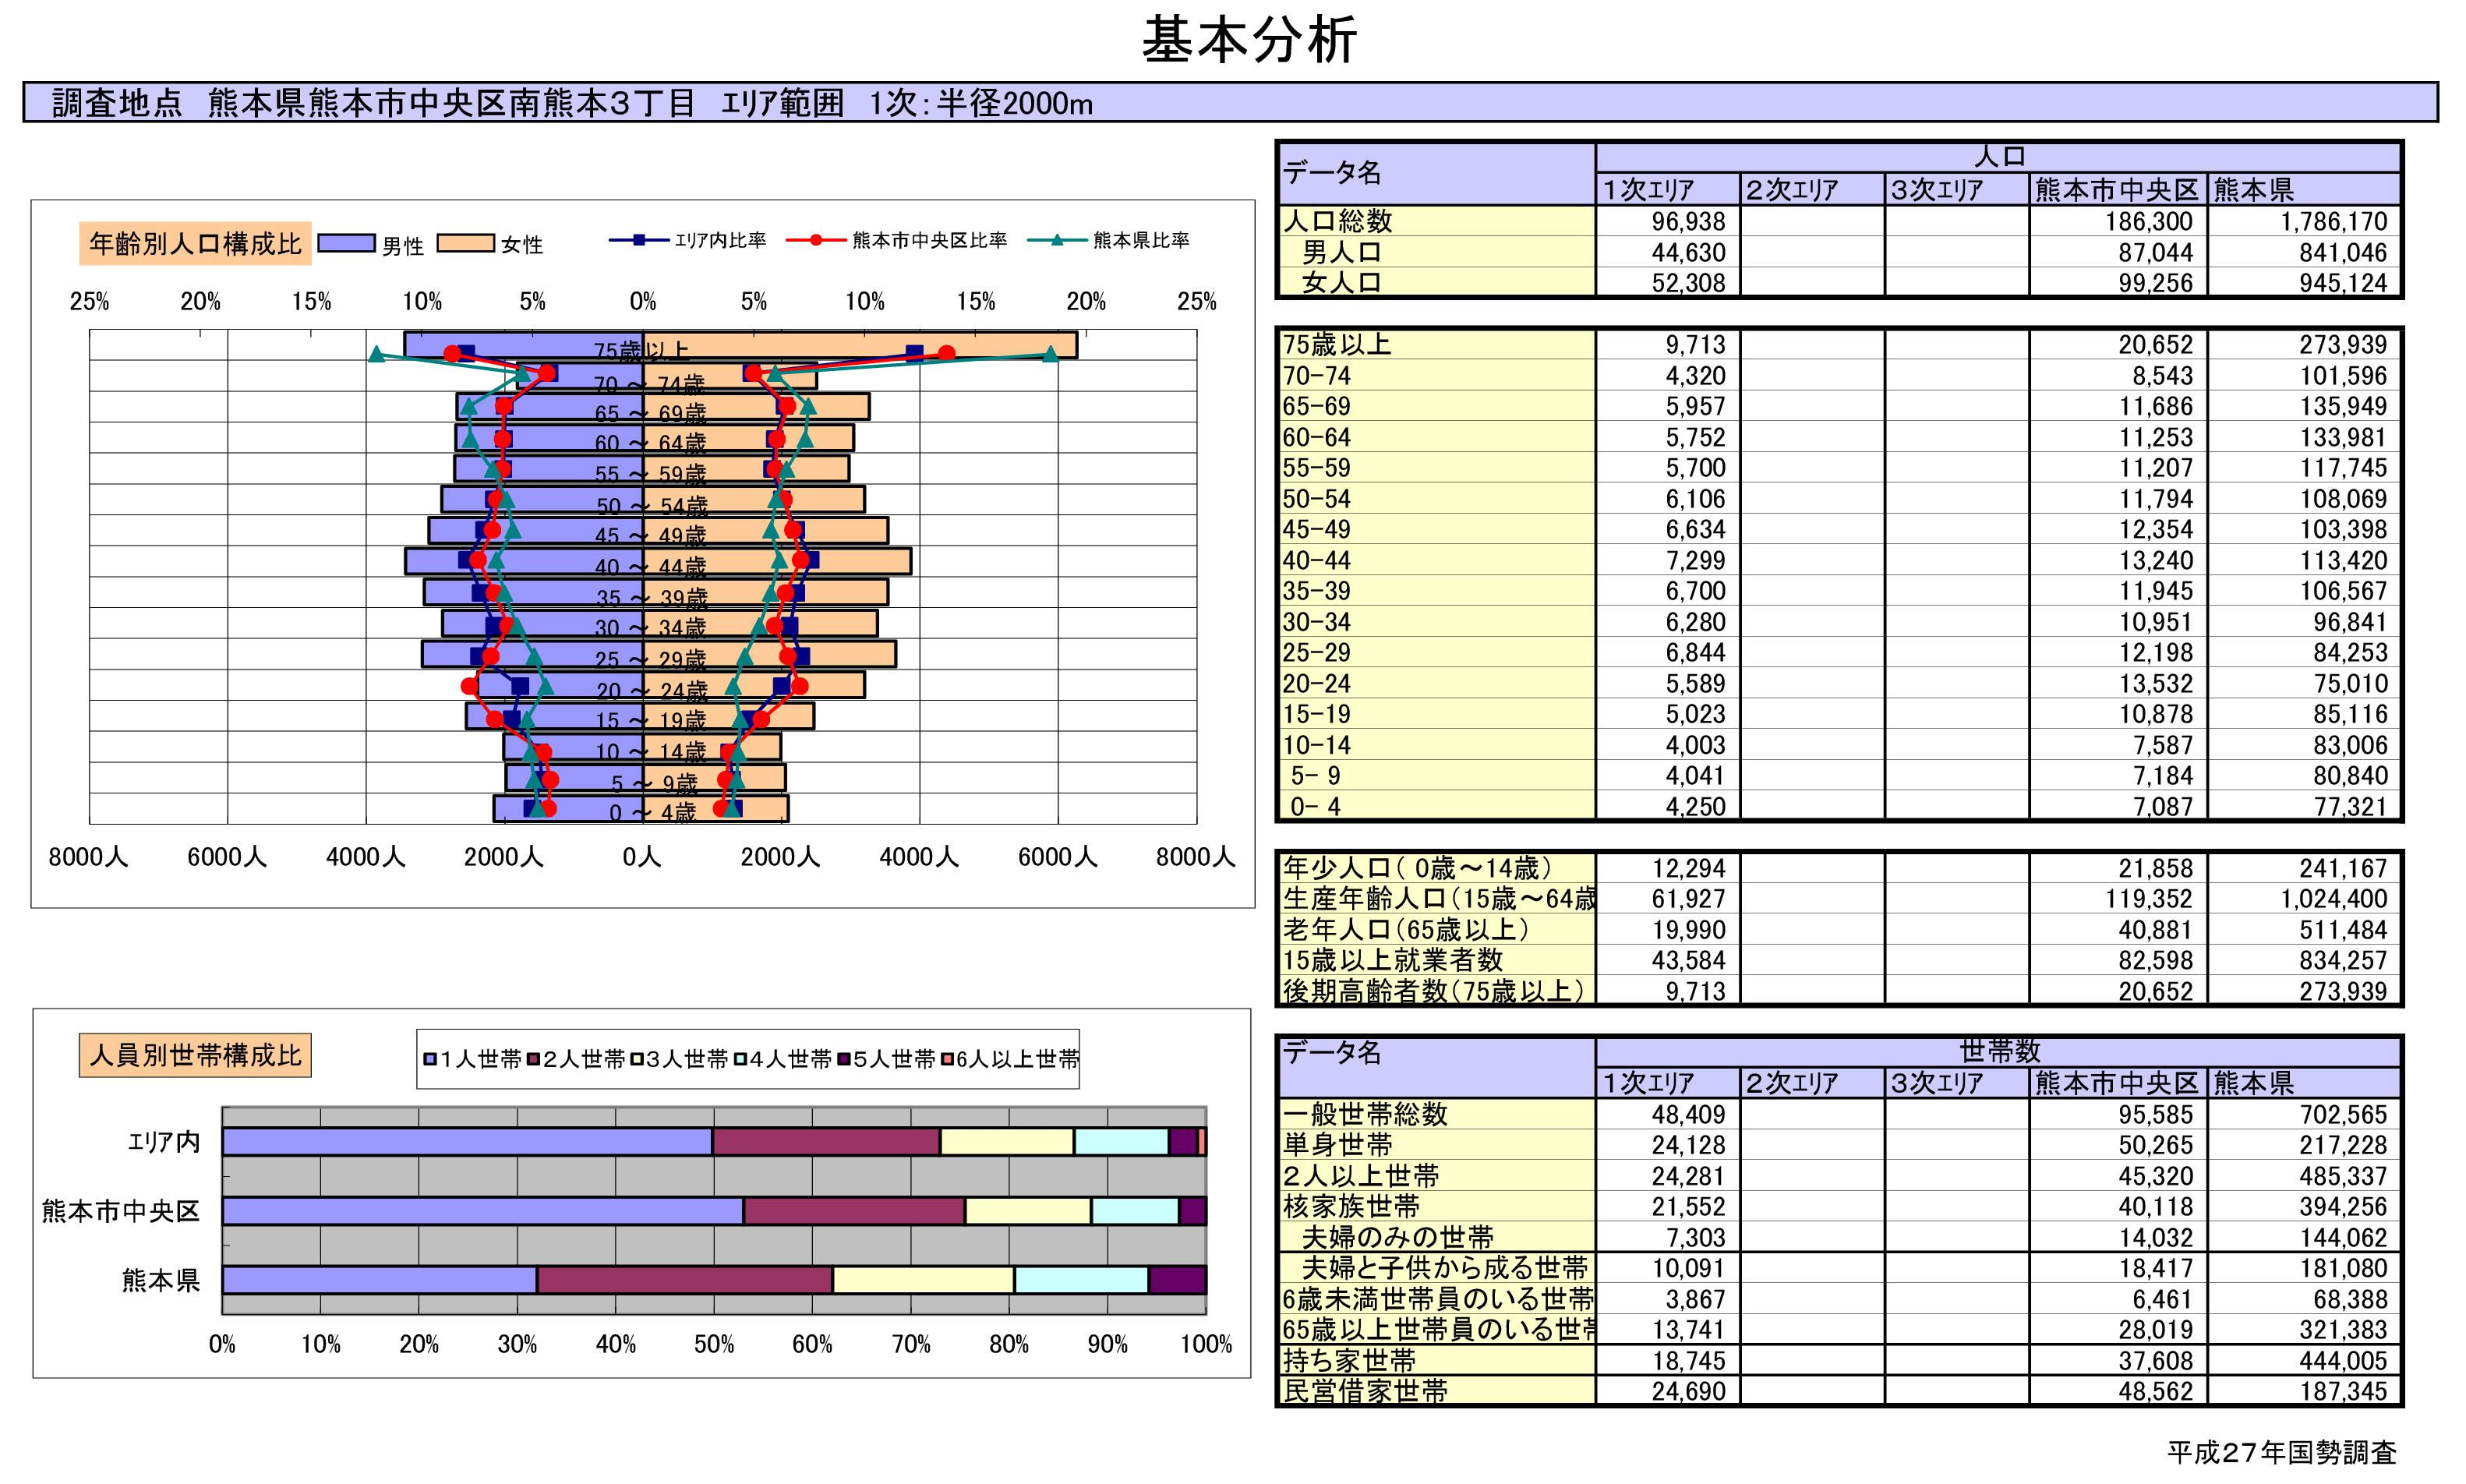Click the 50% label on household chart axis
Viewport: 2466px width, 1484px height.
coord(714,1344)
